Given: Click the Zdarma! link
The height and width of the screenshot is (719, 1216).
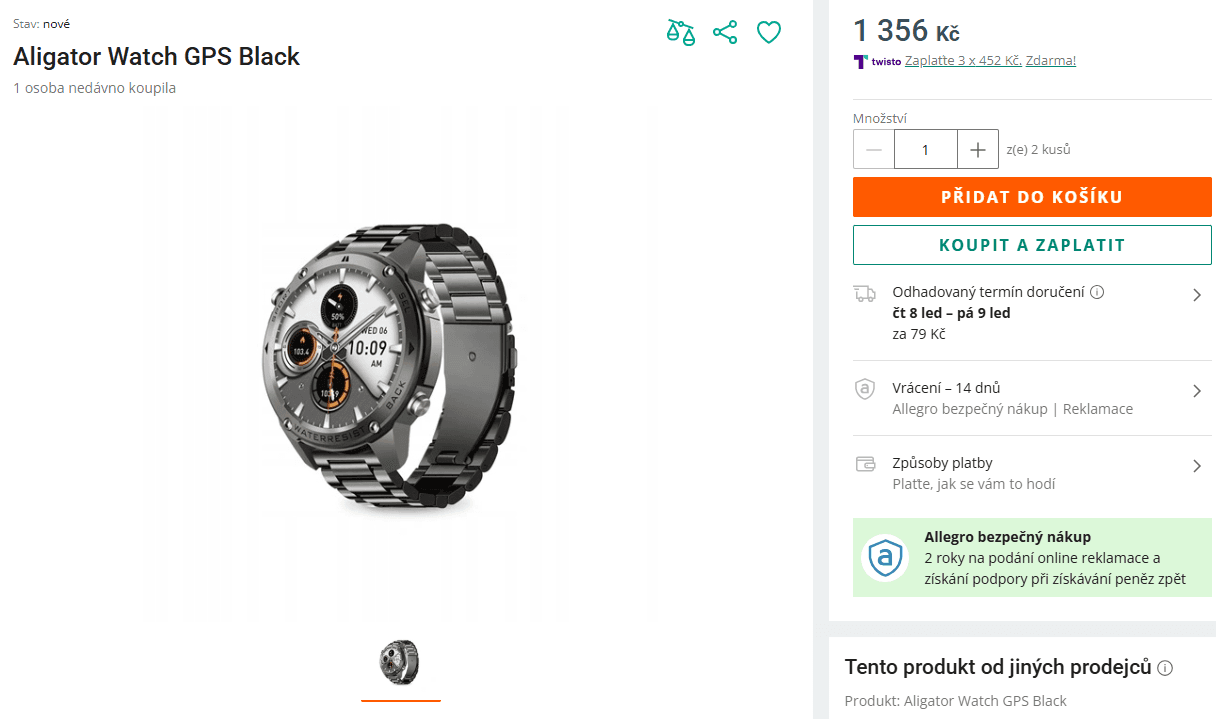Looking at the screenshot, I should click(1049, 61).
